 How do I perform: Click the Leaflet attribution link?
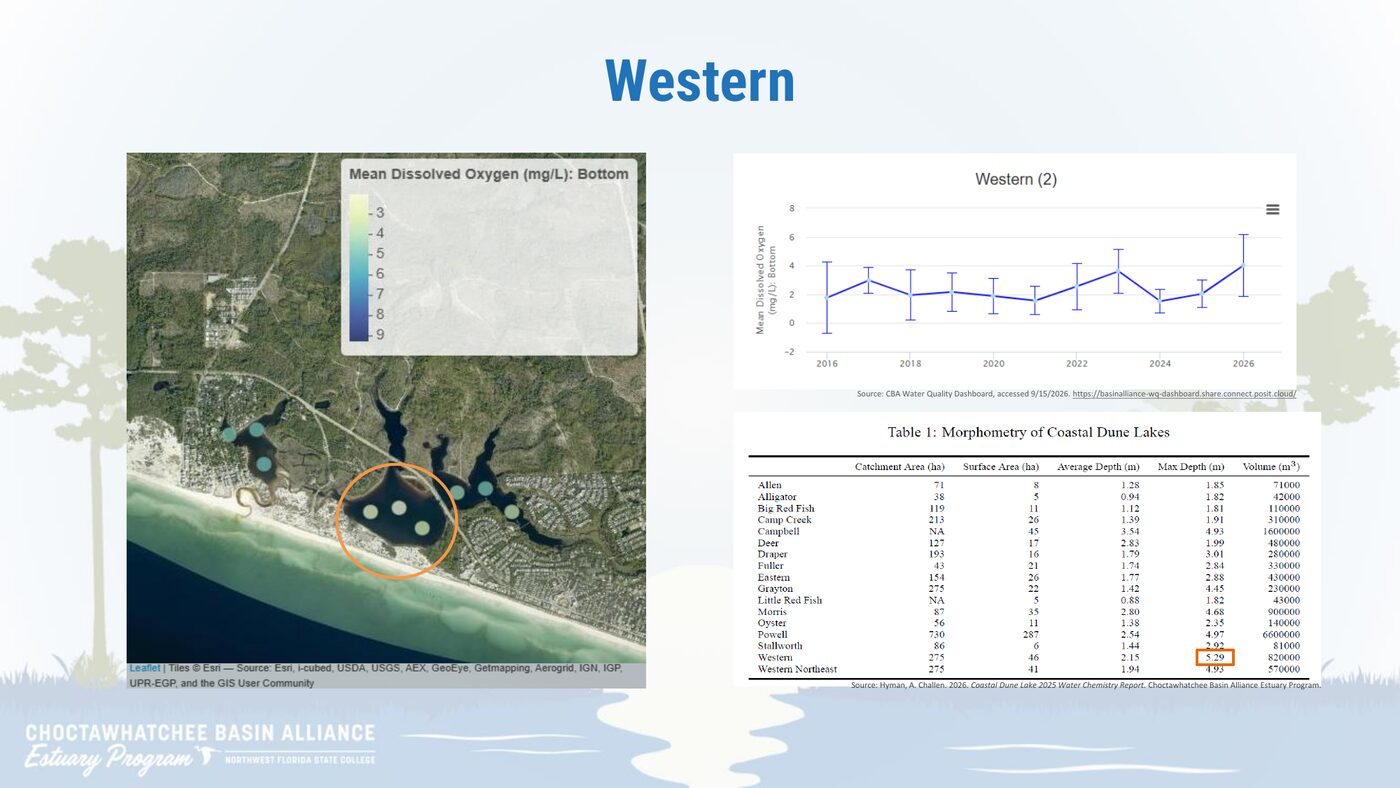[x=145, y=668]
